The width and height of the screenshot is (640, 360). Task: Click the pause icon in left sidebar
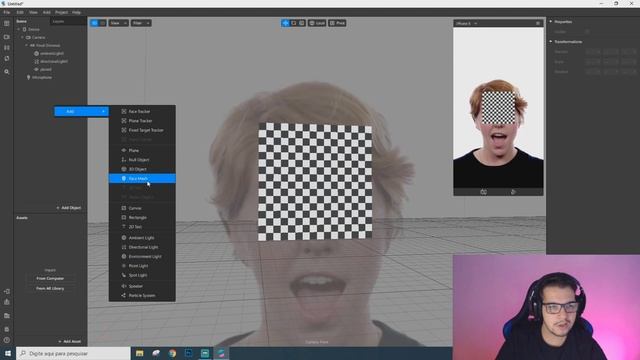coord(7,48)
